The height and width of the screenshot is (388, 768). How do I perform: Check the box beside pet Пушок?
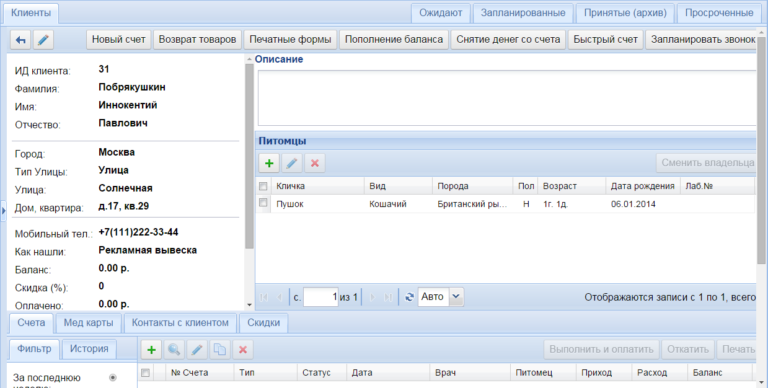(263, 202)
